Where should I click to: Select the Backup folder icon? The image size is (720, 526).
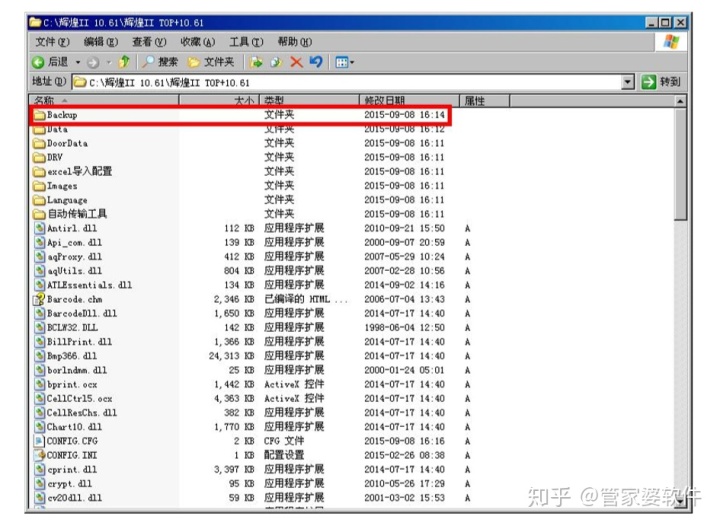point(40,115)
